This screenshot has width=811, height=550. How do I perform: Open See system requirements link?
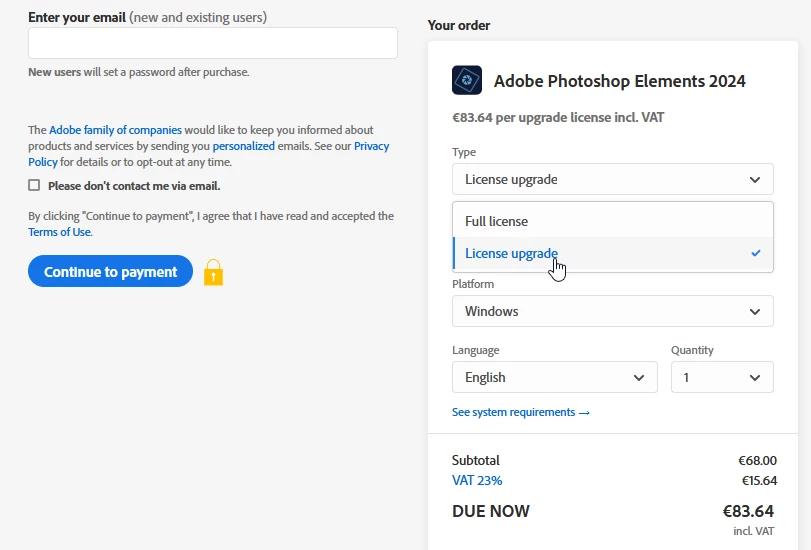[521, 412]
